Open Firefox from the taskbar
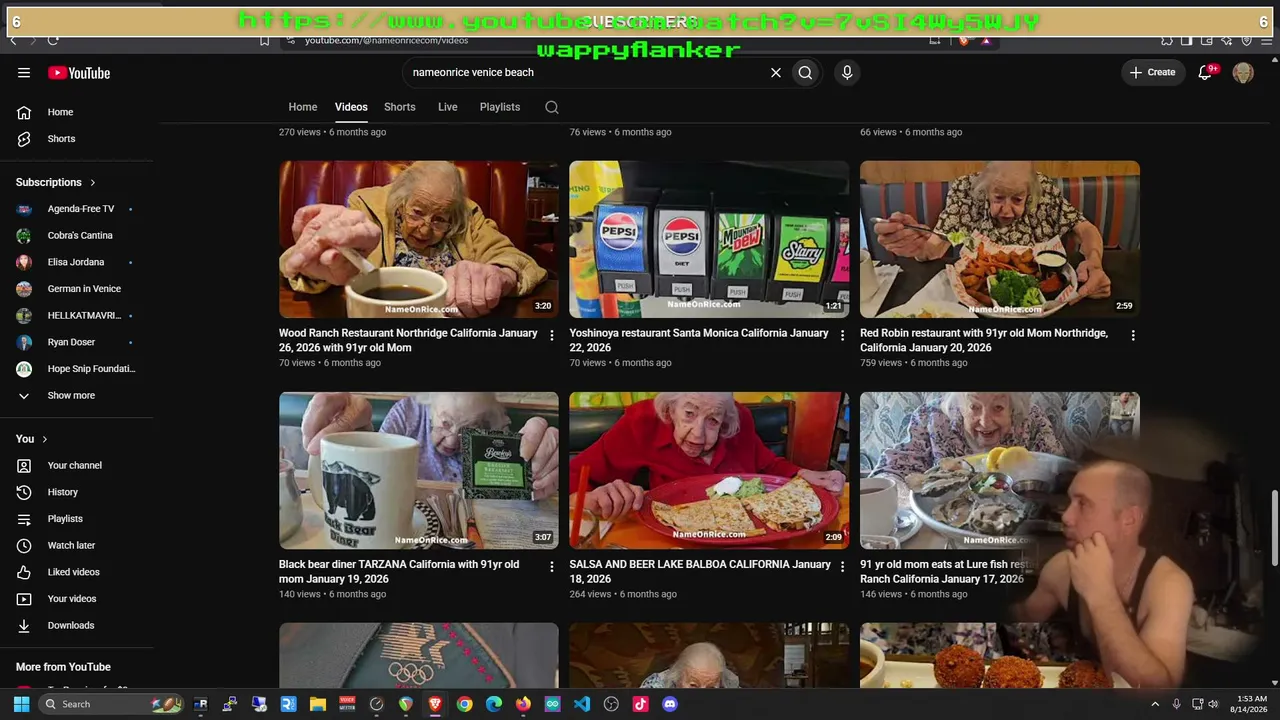 523,704
